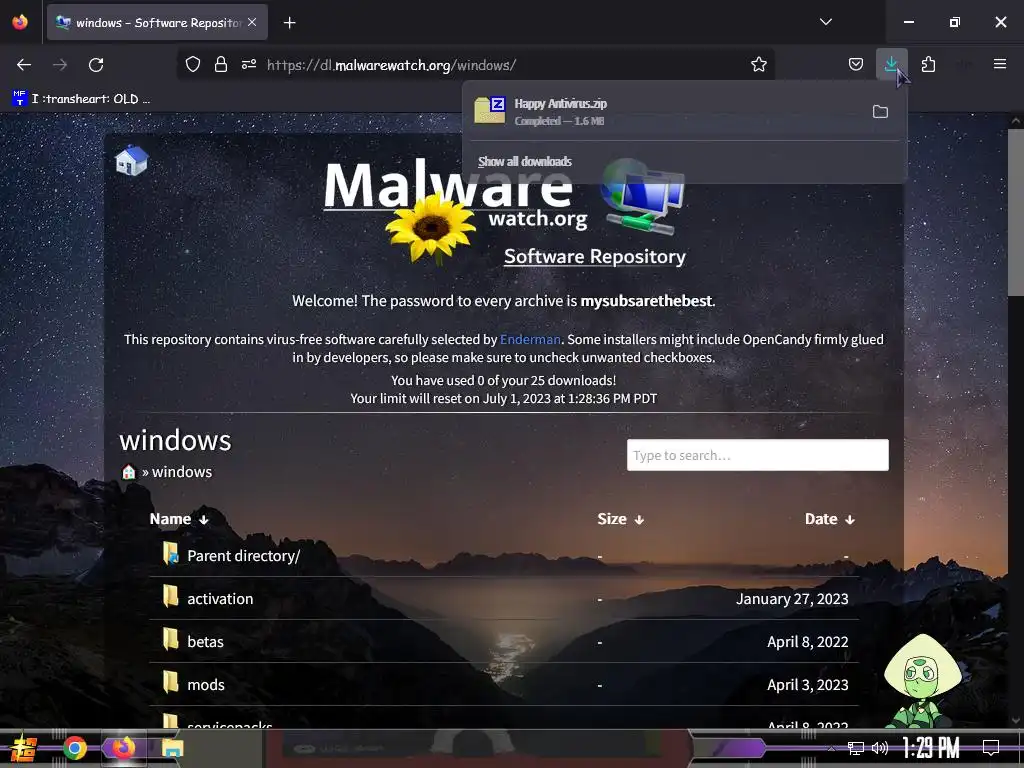Select the April 3, 2023 date

[x=808, y=685]
